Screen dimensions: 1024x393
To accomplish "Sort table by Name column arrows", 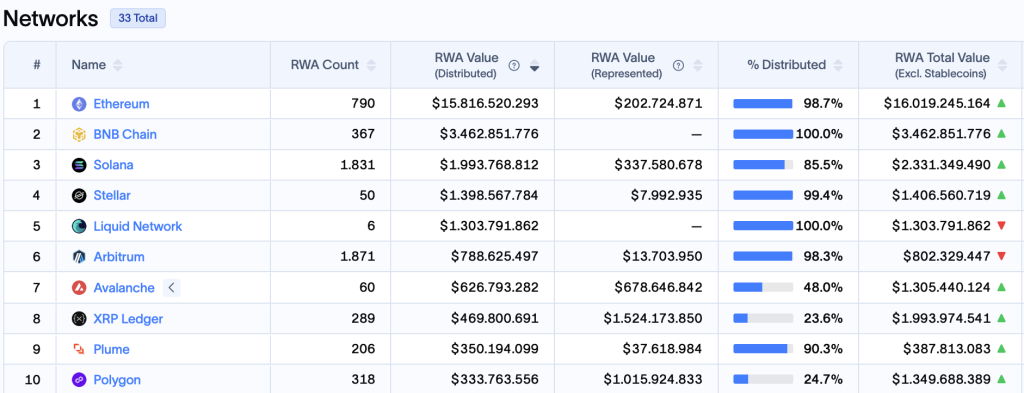I will 118,65.
